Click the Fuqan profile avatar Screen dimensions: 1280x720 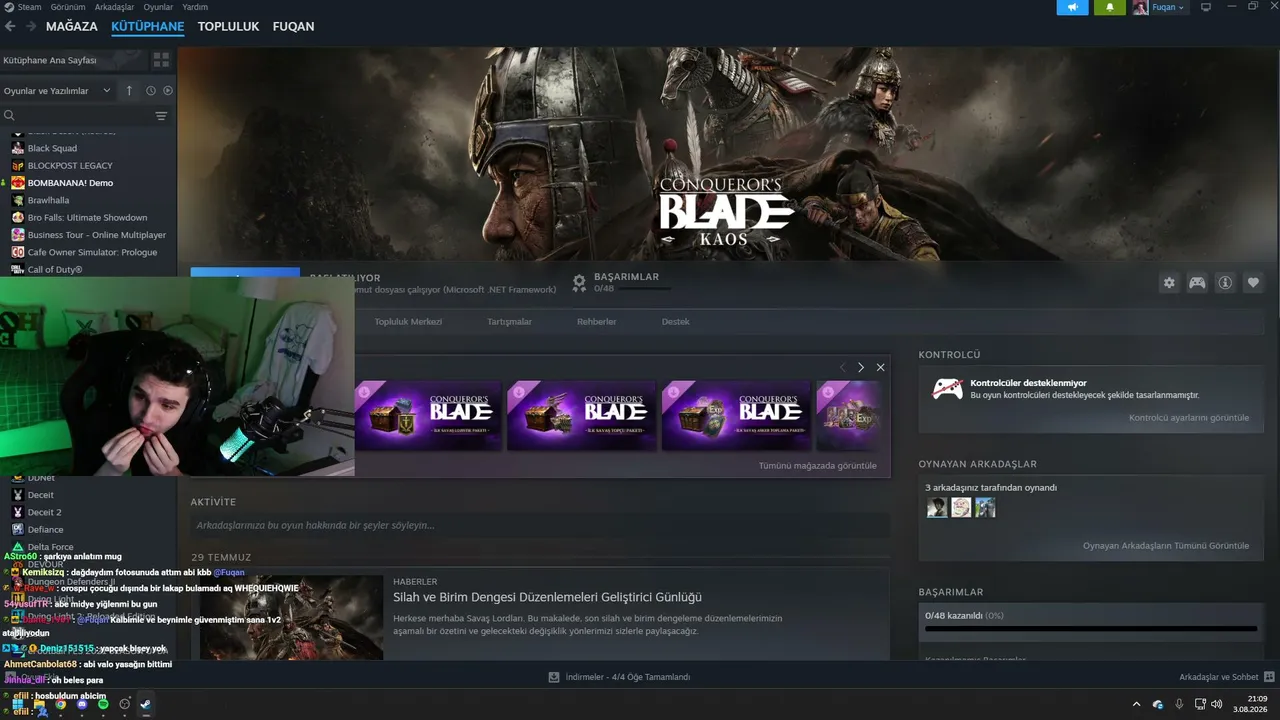pos(1140,7)
